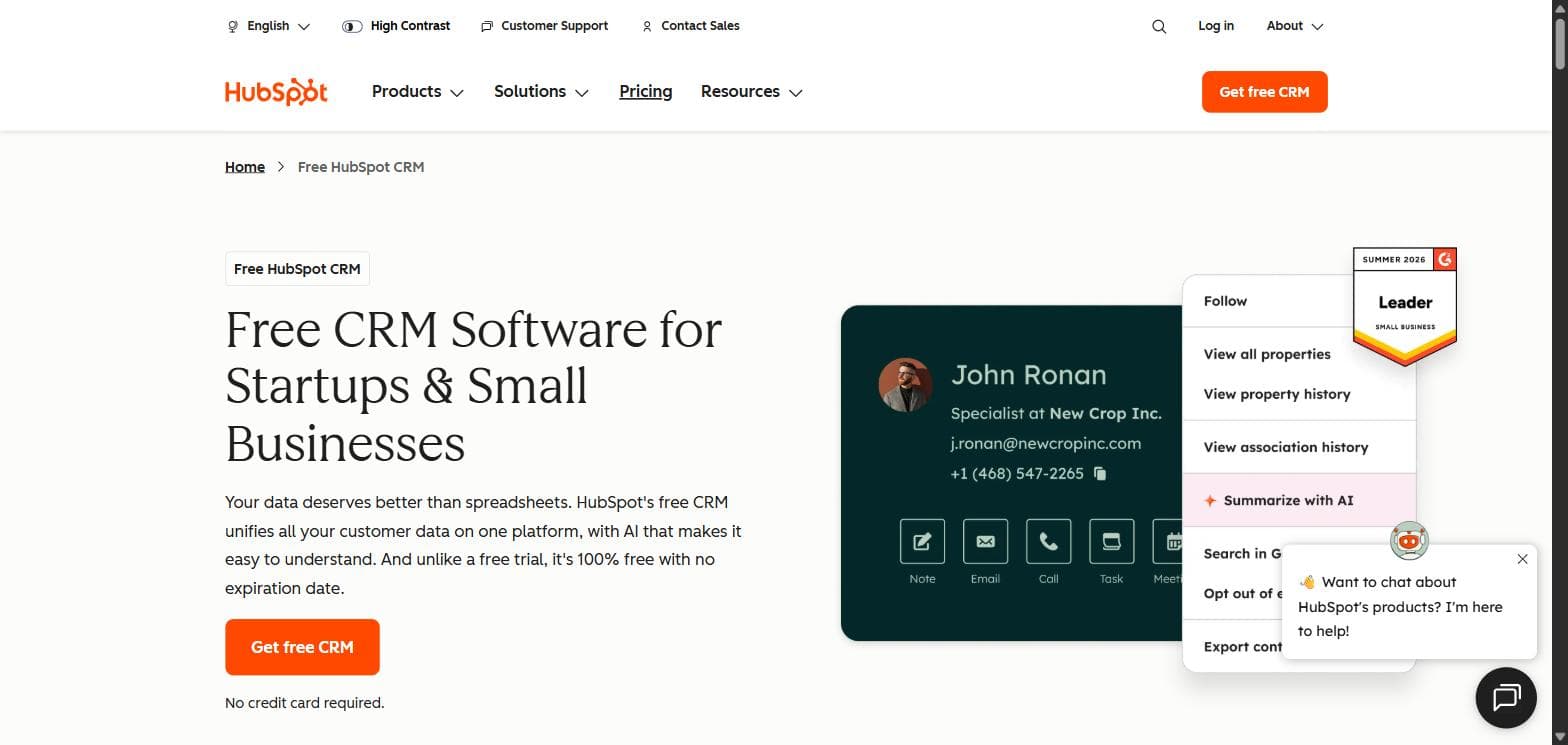Viewport: 1568px width, 745px height.
Task: Click the John Ronan name heading
Action: pyautogui.click(x=1028, y=375)
